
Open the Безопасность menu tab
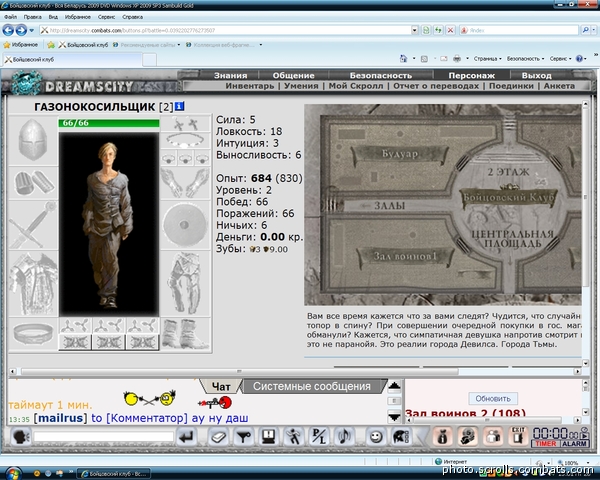click(381, 75)
